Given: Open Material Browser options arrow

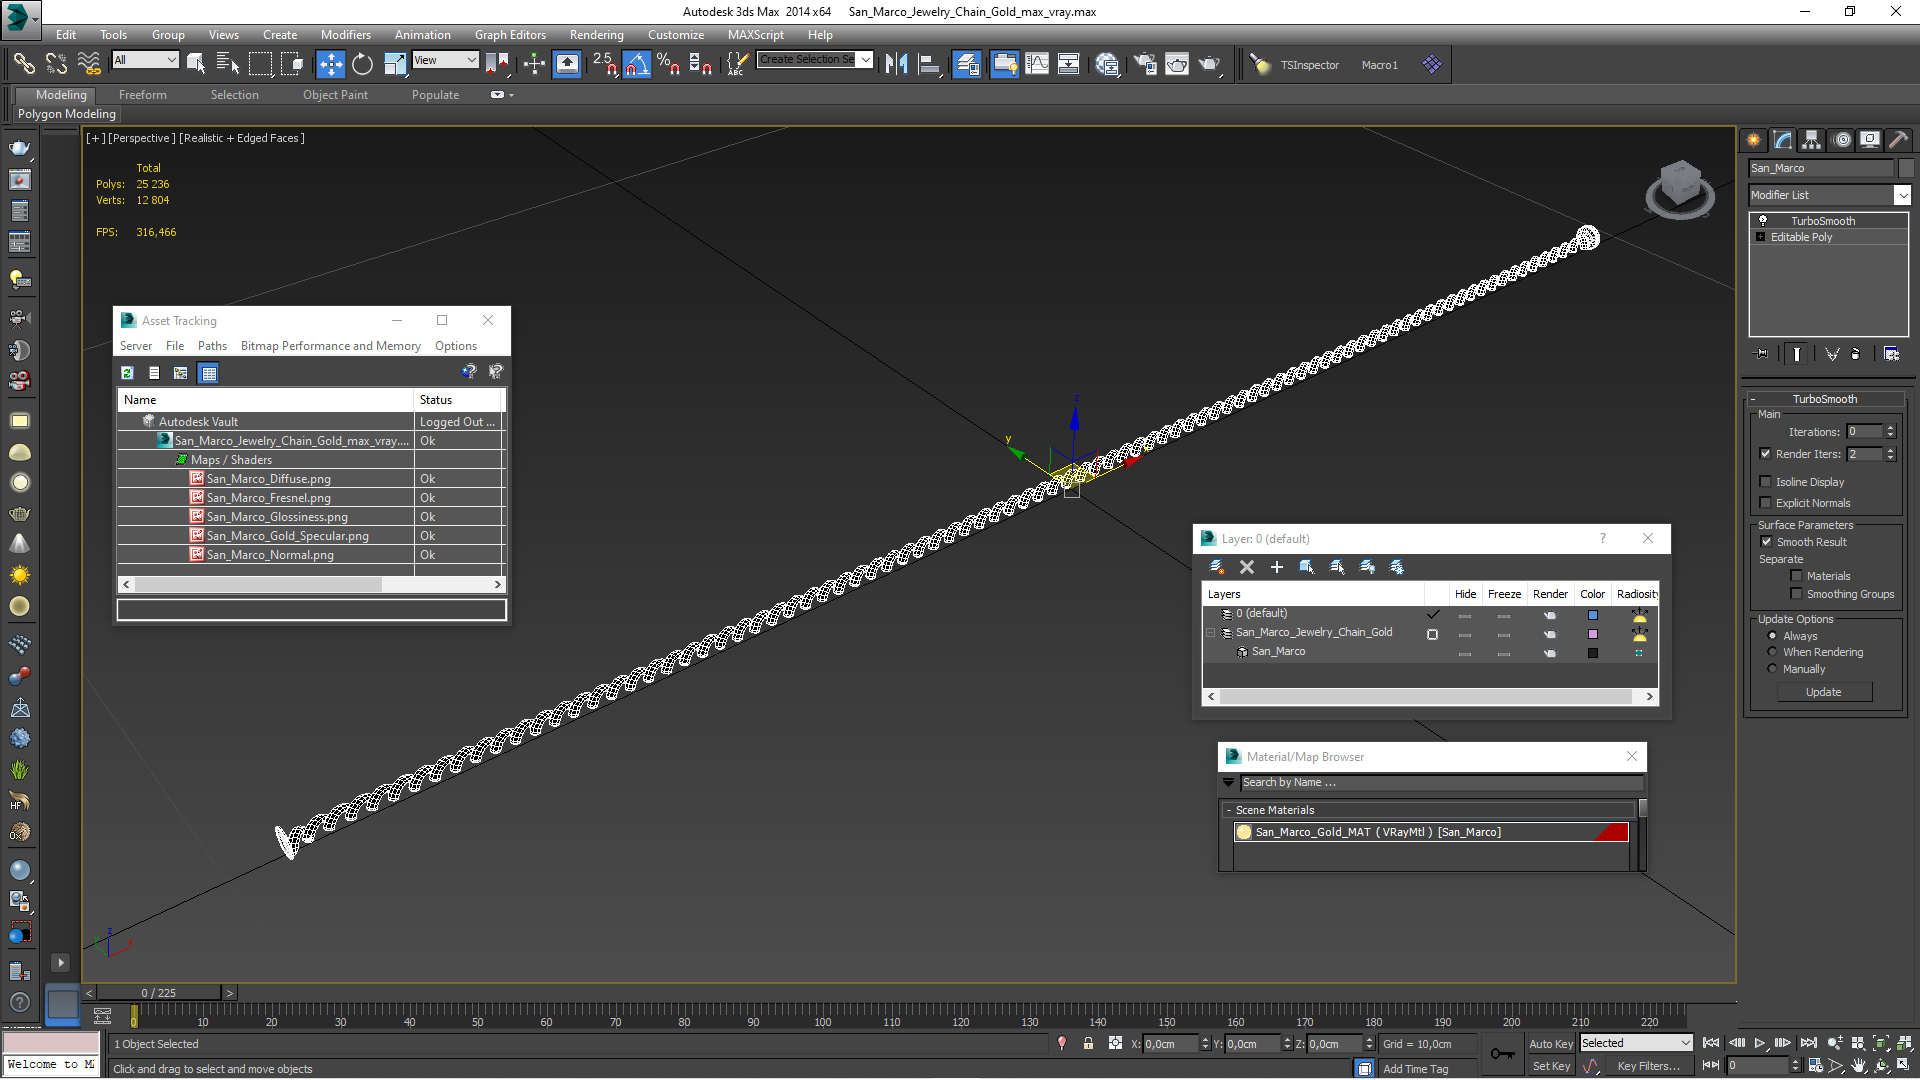Looking at the screenshot, I should click(x=1229, y=783).
